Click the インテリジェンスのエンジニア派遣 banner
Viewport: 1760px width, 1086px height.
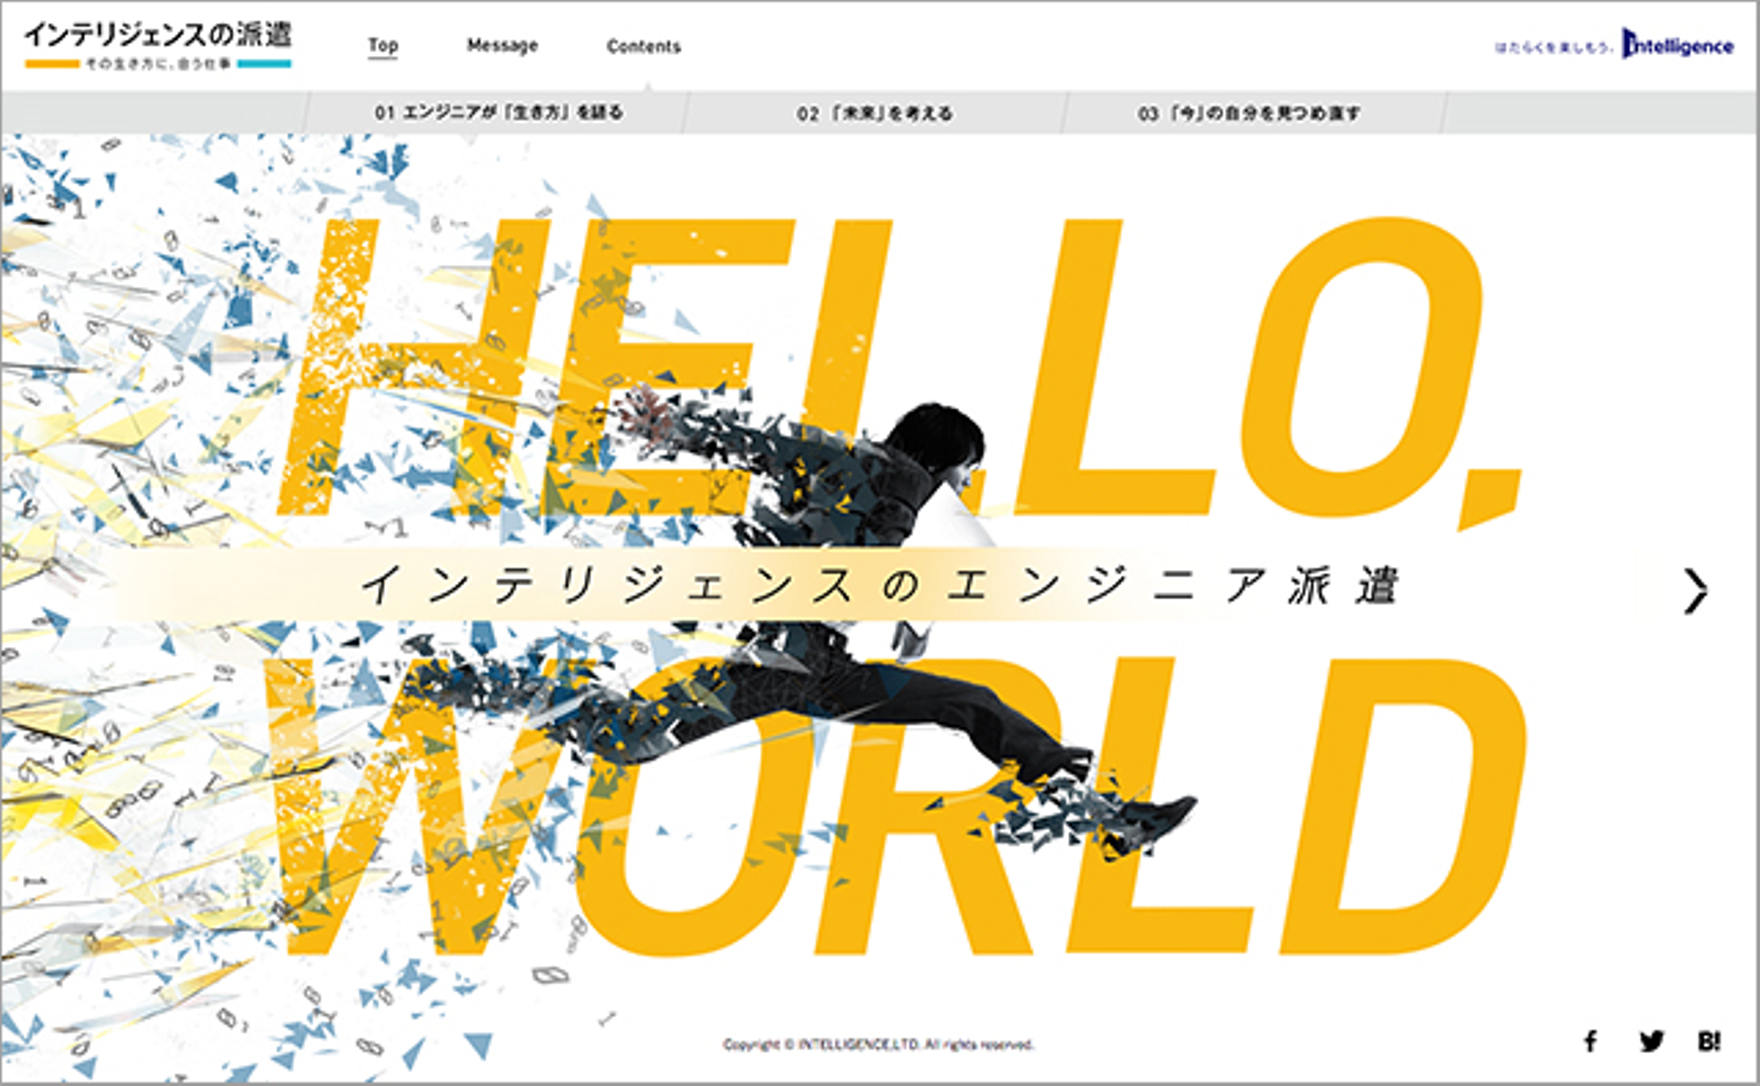pos(880,585)
